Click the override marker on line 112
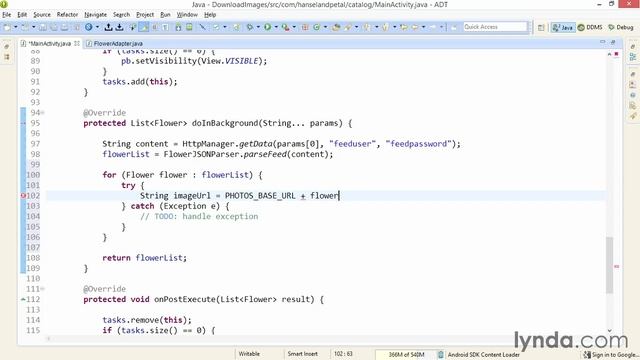This screenshot has height=360, width=640. point(23,299)
